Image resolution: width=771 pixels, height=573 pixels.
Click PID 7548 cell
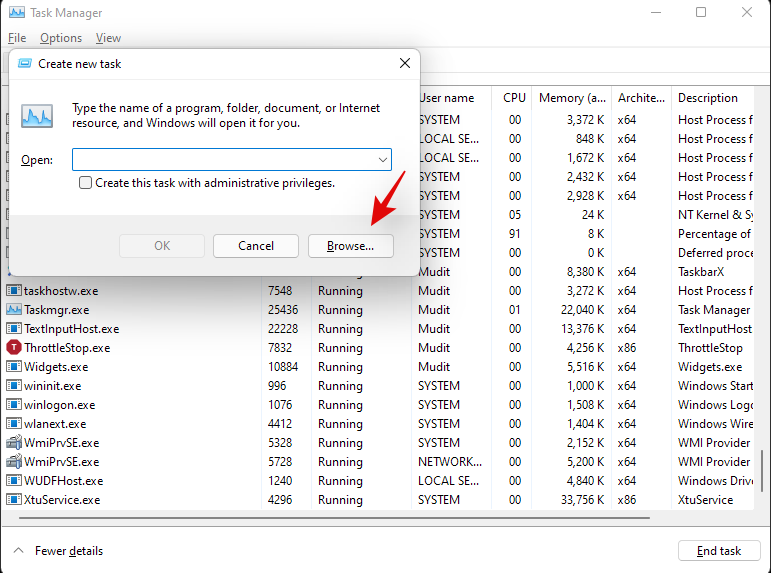point(280,291)
